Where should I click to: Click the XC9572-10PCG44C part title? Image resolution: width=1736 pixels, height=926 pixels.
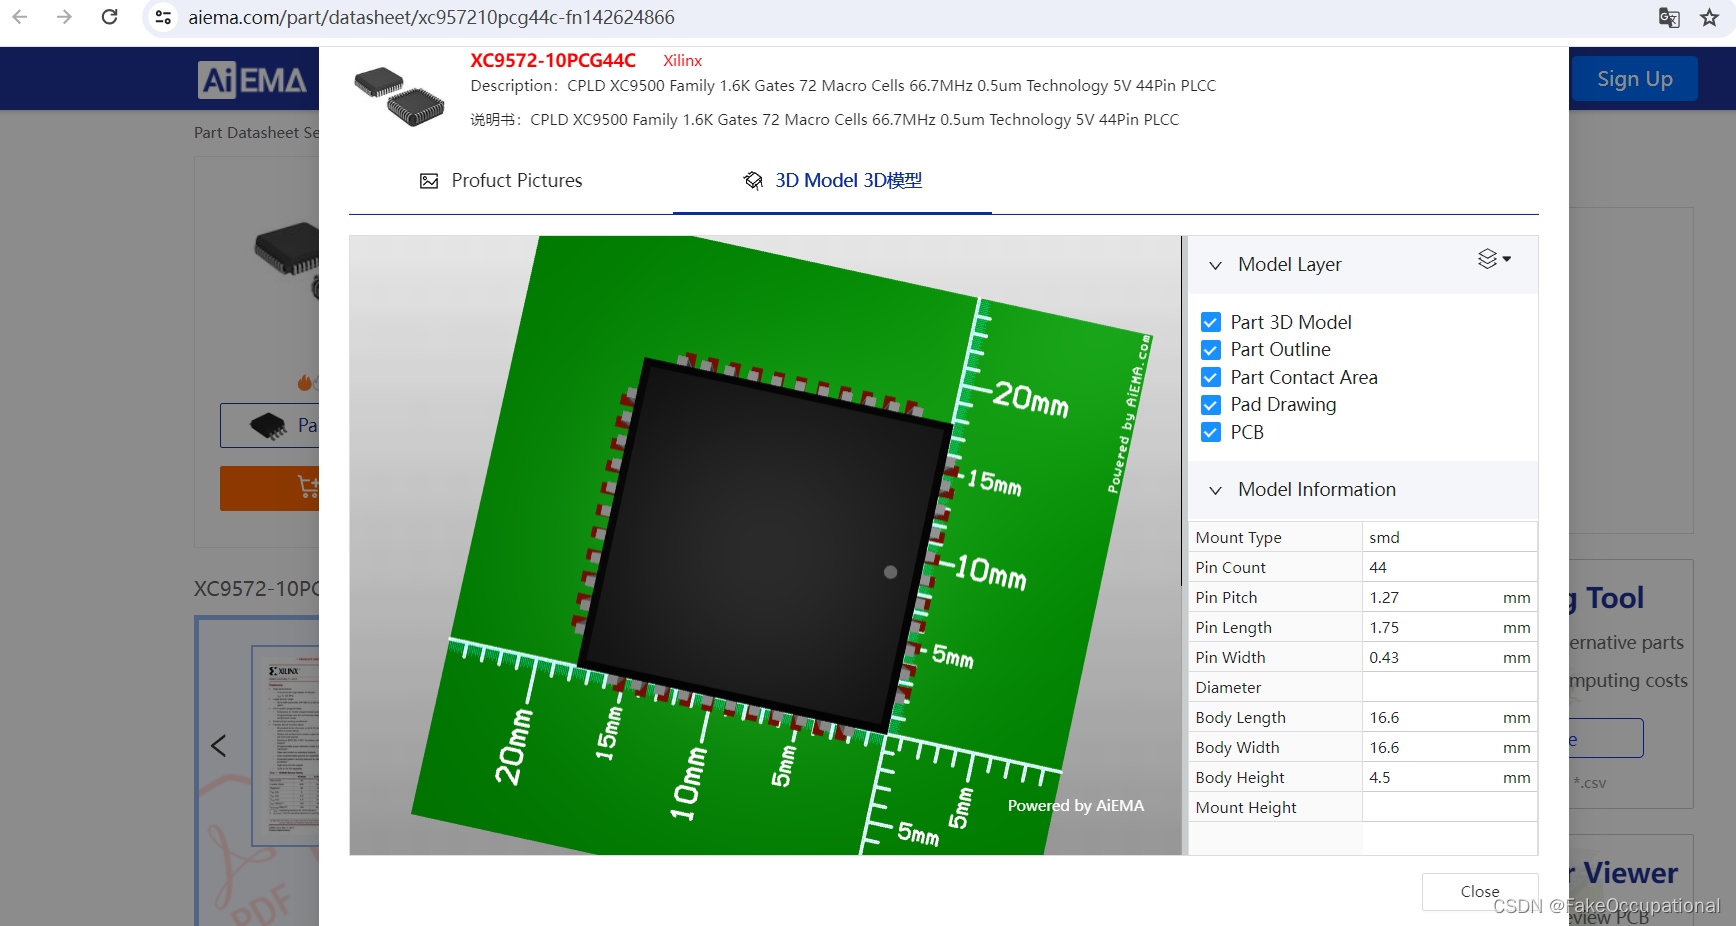click(x=553, y=61)
